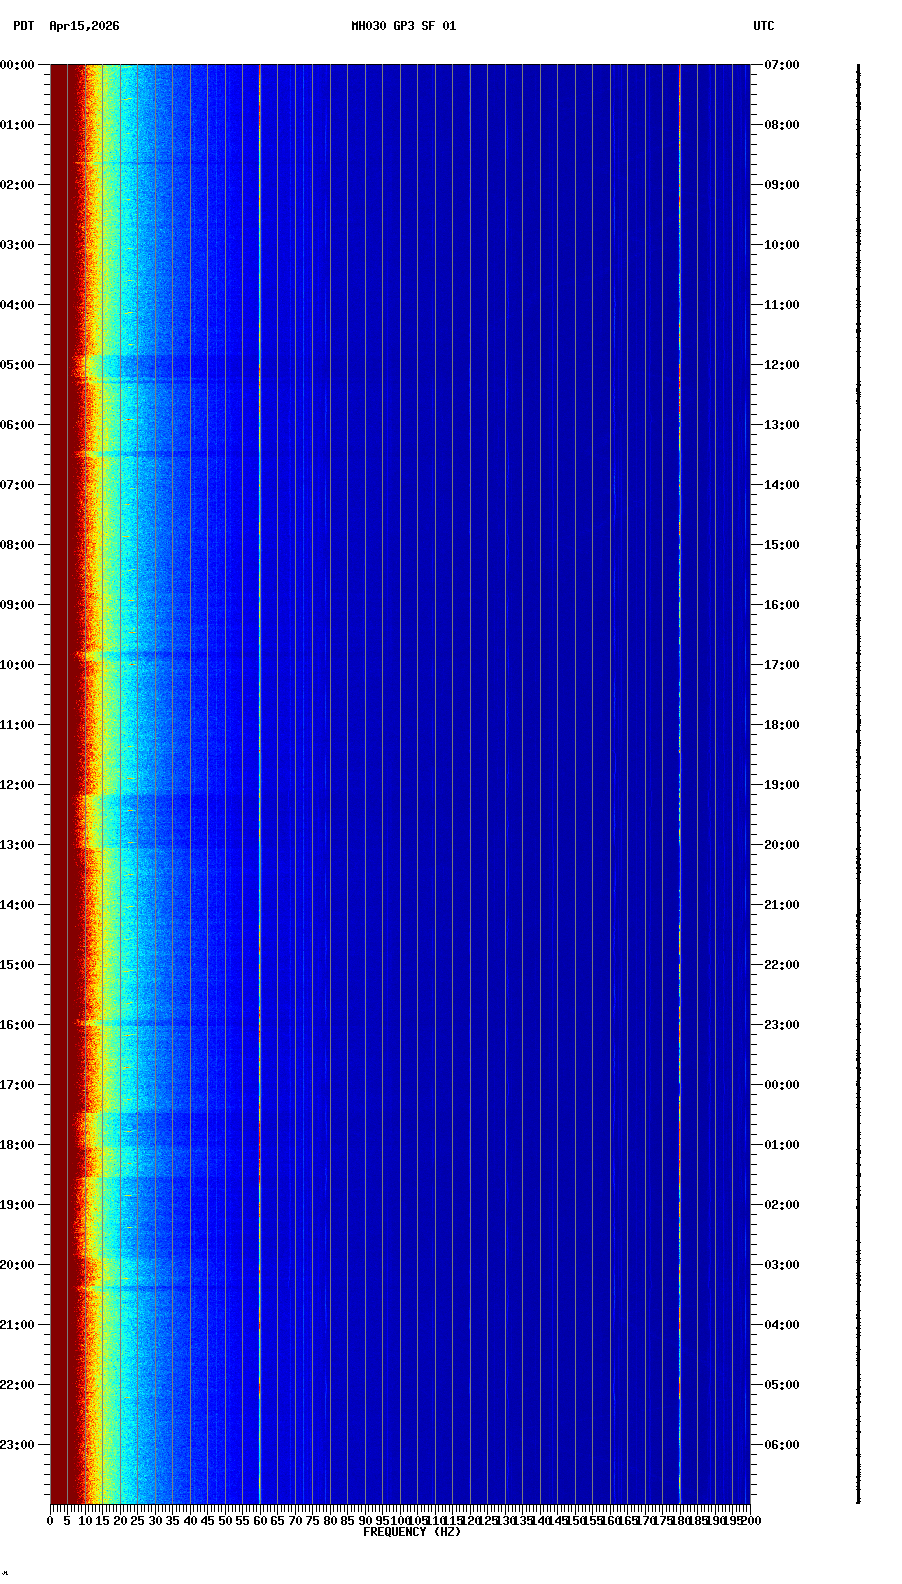Click the 13:00 PDT time label
The width and height of the screenshot is (902, 1584).
18,845
